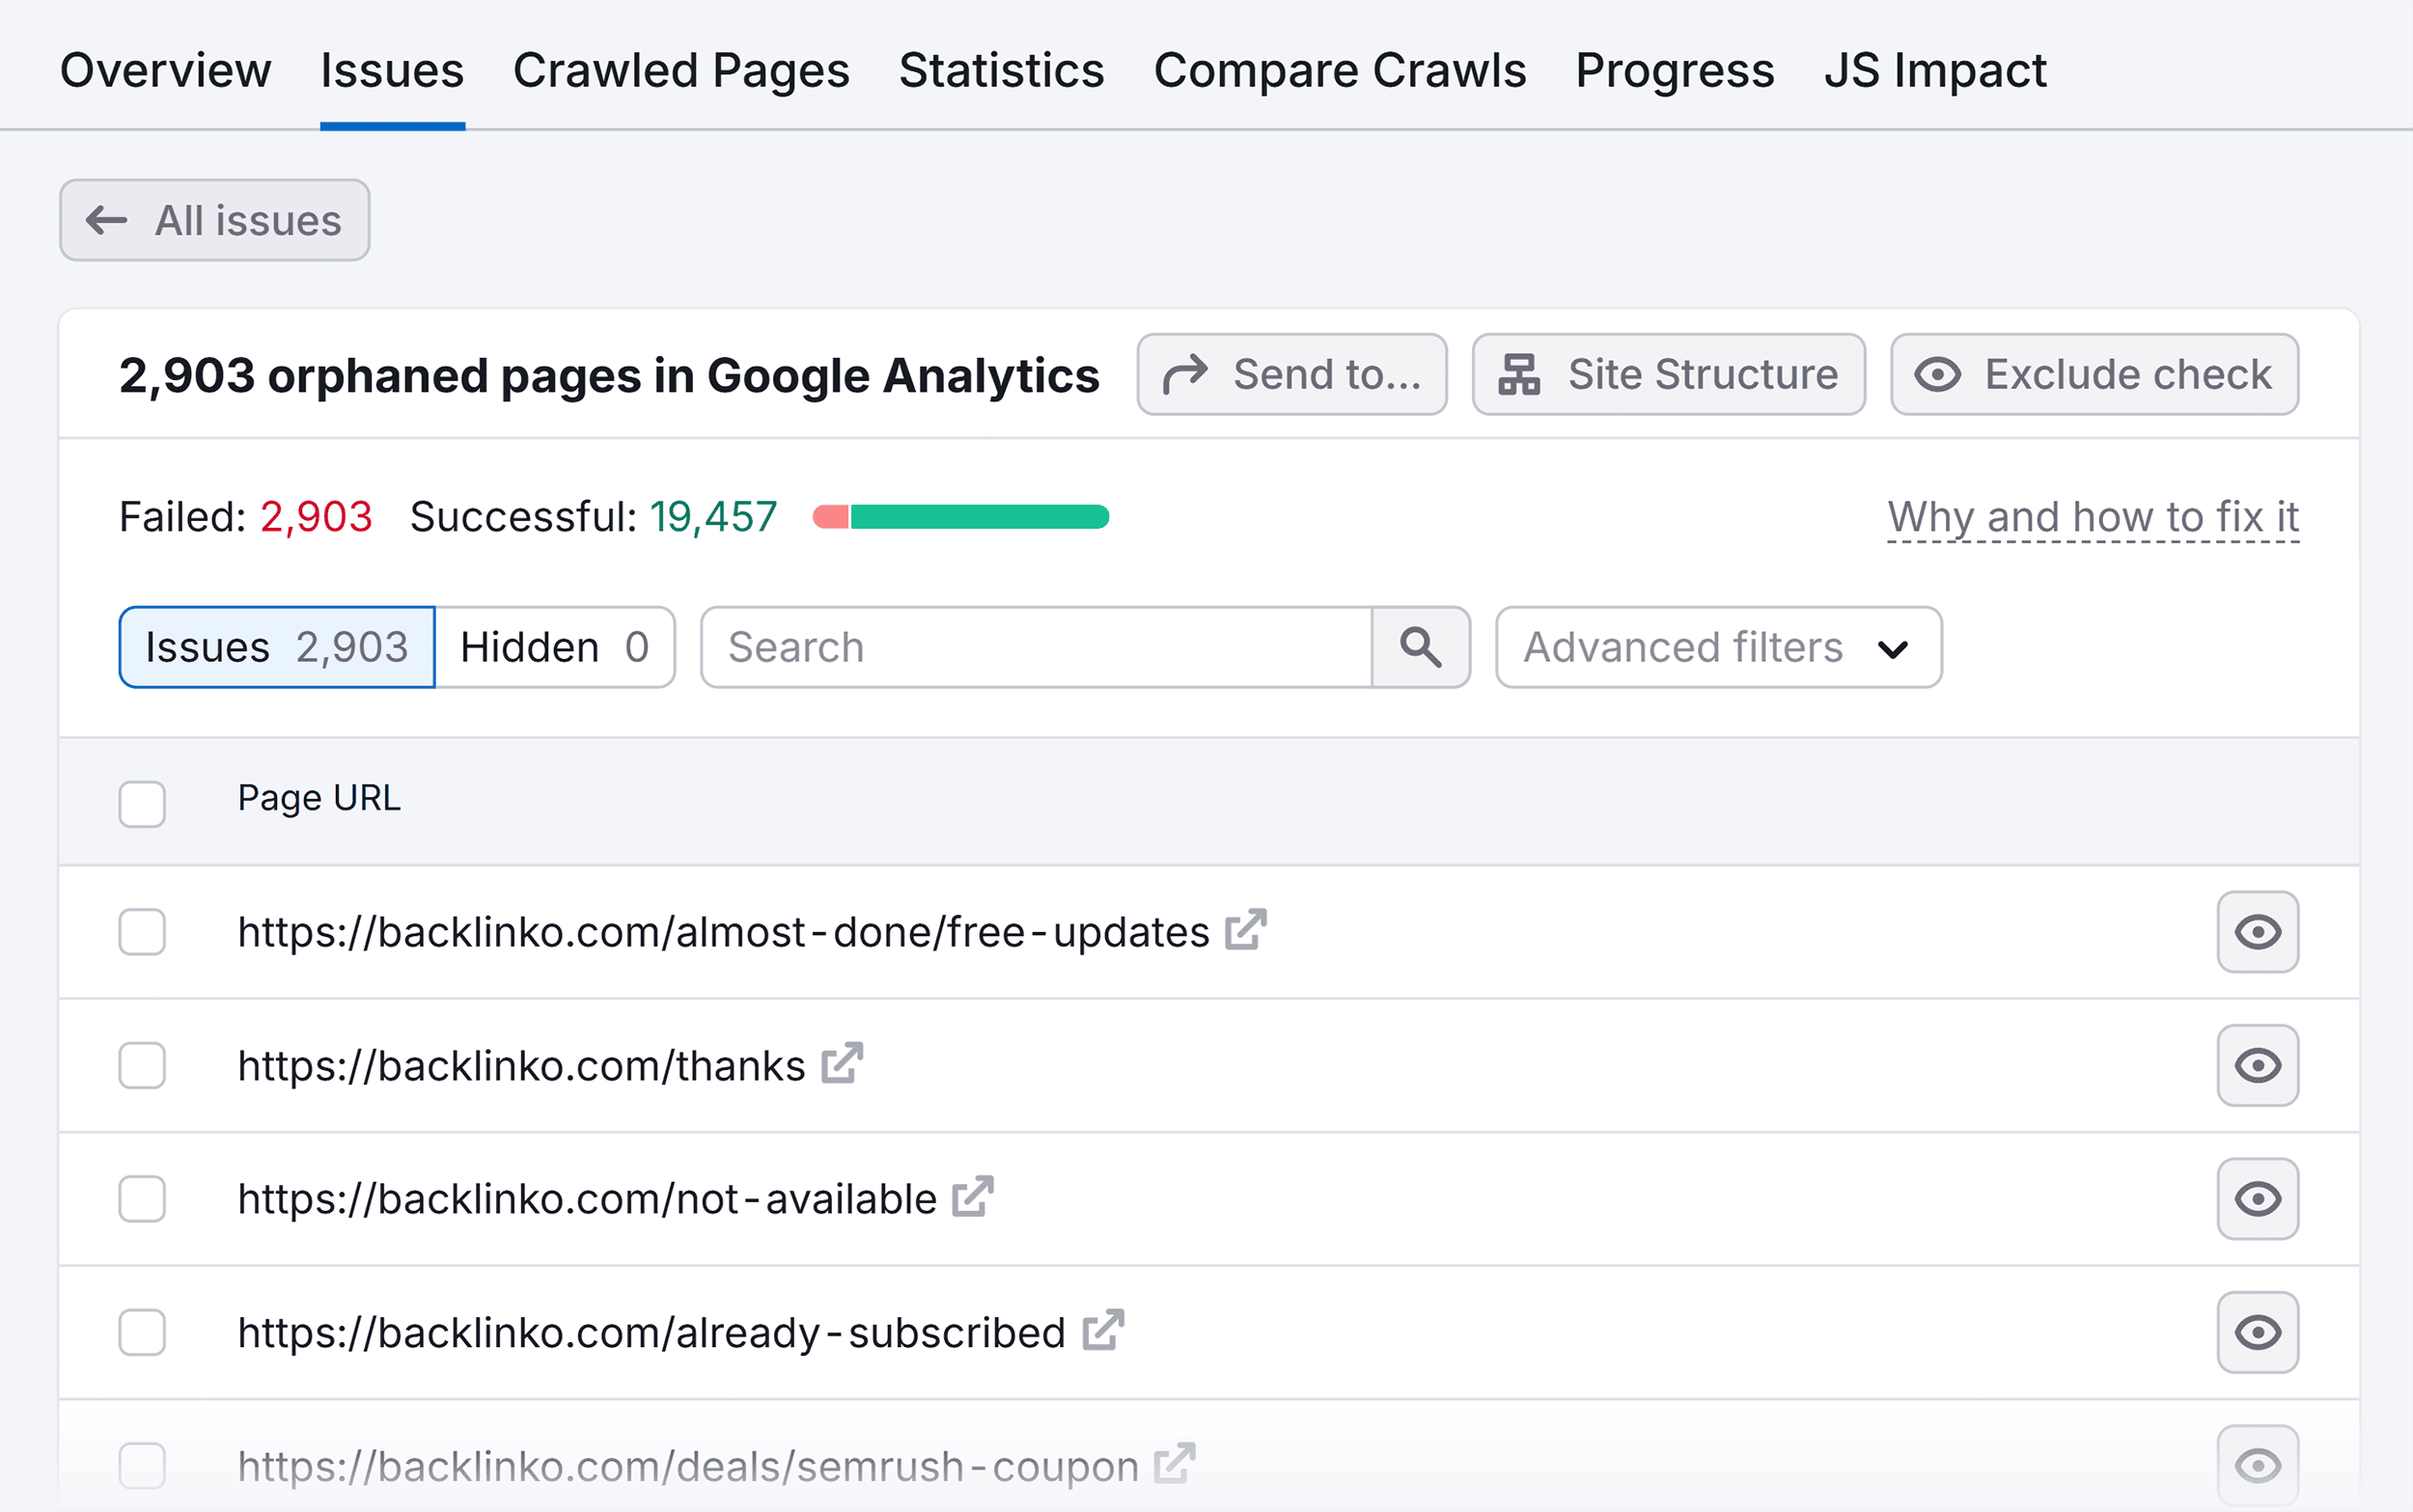2413x1512 pixels.
Task: Open the external link for backlinko.com/almost-done/free-updates
Action: pyautogui.click(x=1245, y=930)
